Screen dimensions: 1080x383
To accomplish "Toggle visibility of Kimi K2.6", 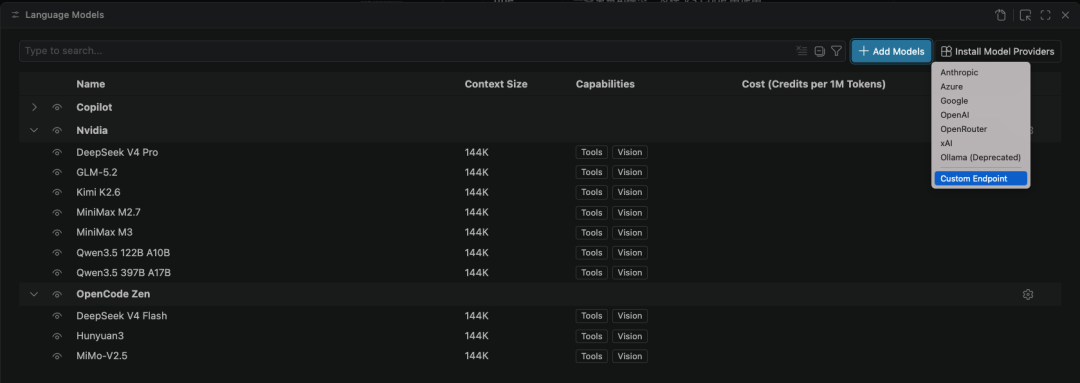I will [57, 192].
